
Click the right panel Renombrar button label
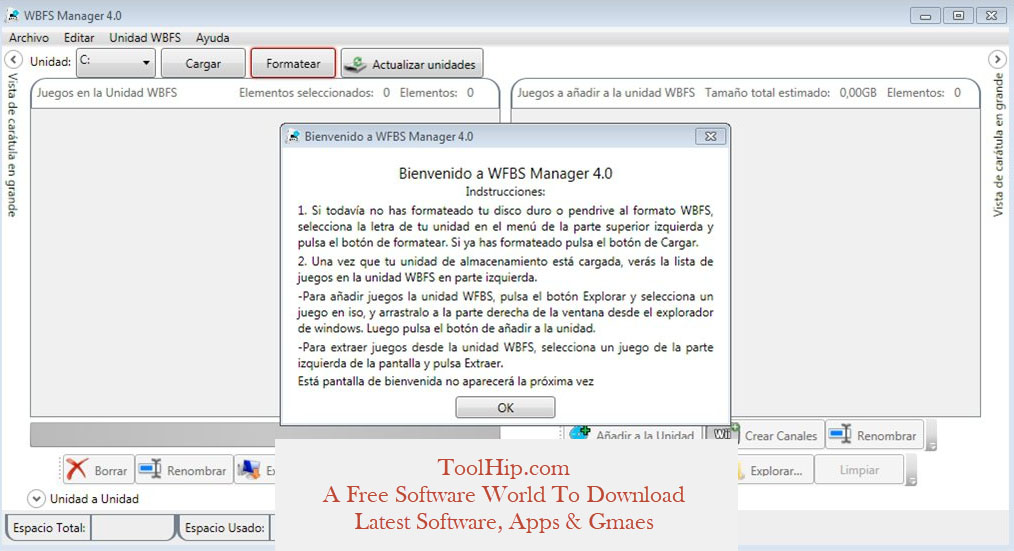coord(886,436)
